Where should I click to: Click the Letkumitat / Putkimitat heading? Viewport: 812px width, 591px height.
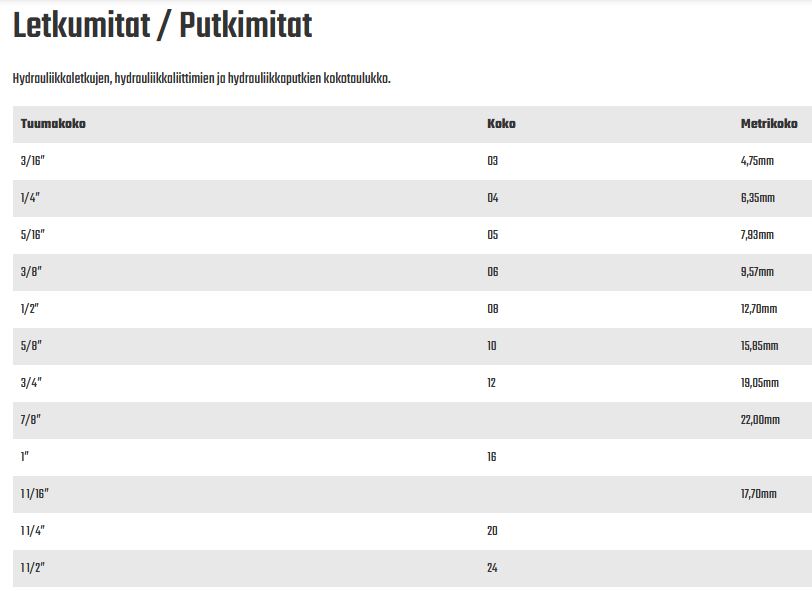point(162,25)
